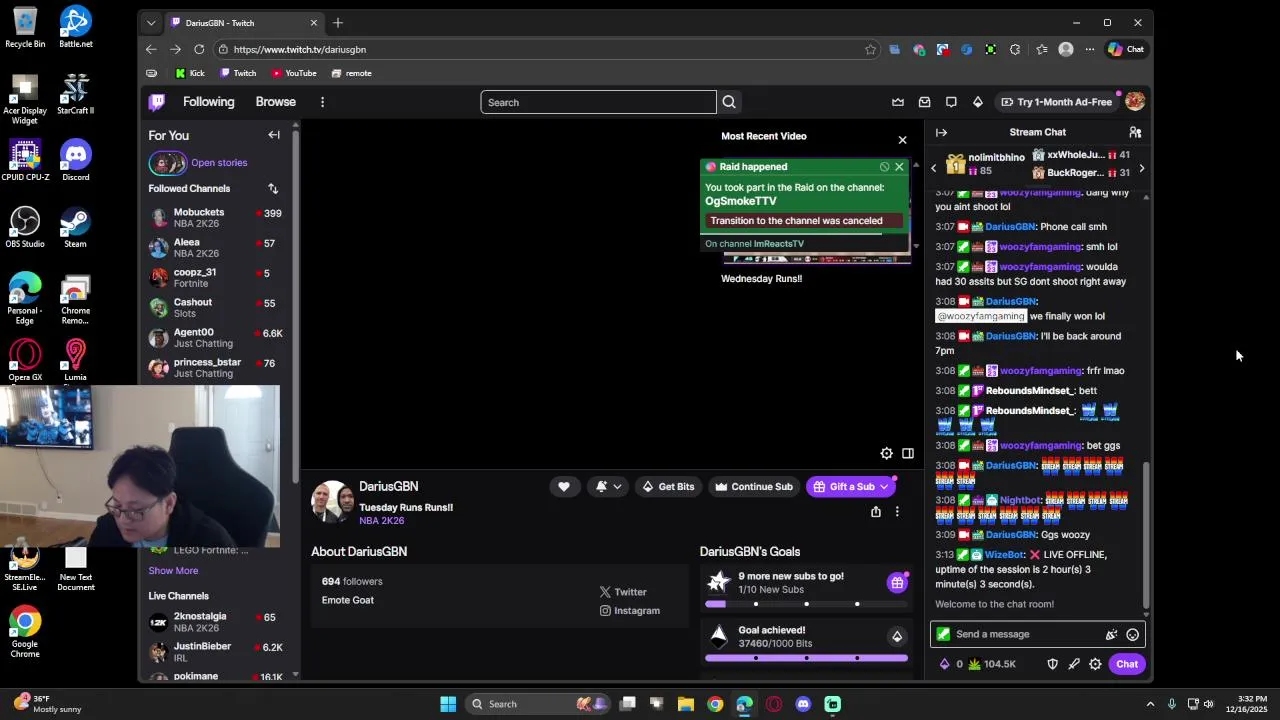Open the emote picker smiley
Screen dimensions: 1280x720
click(1132, 634)
